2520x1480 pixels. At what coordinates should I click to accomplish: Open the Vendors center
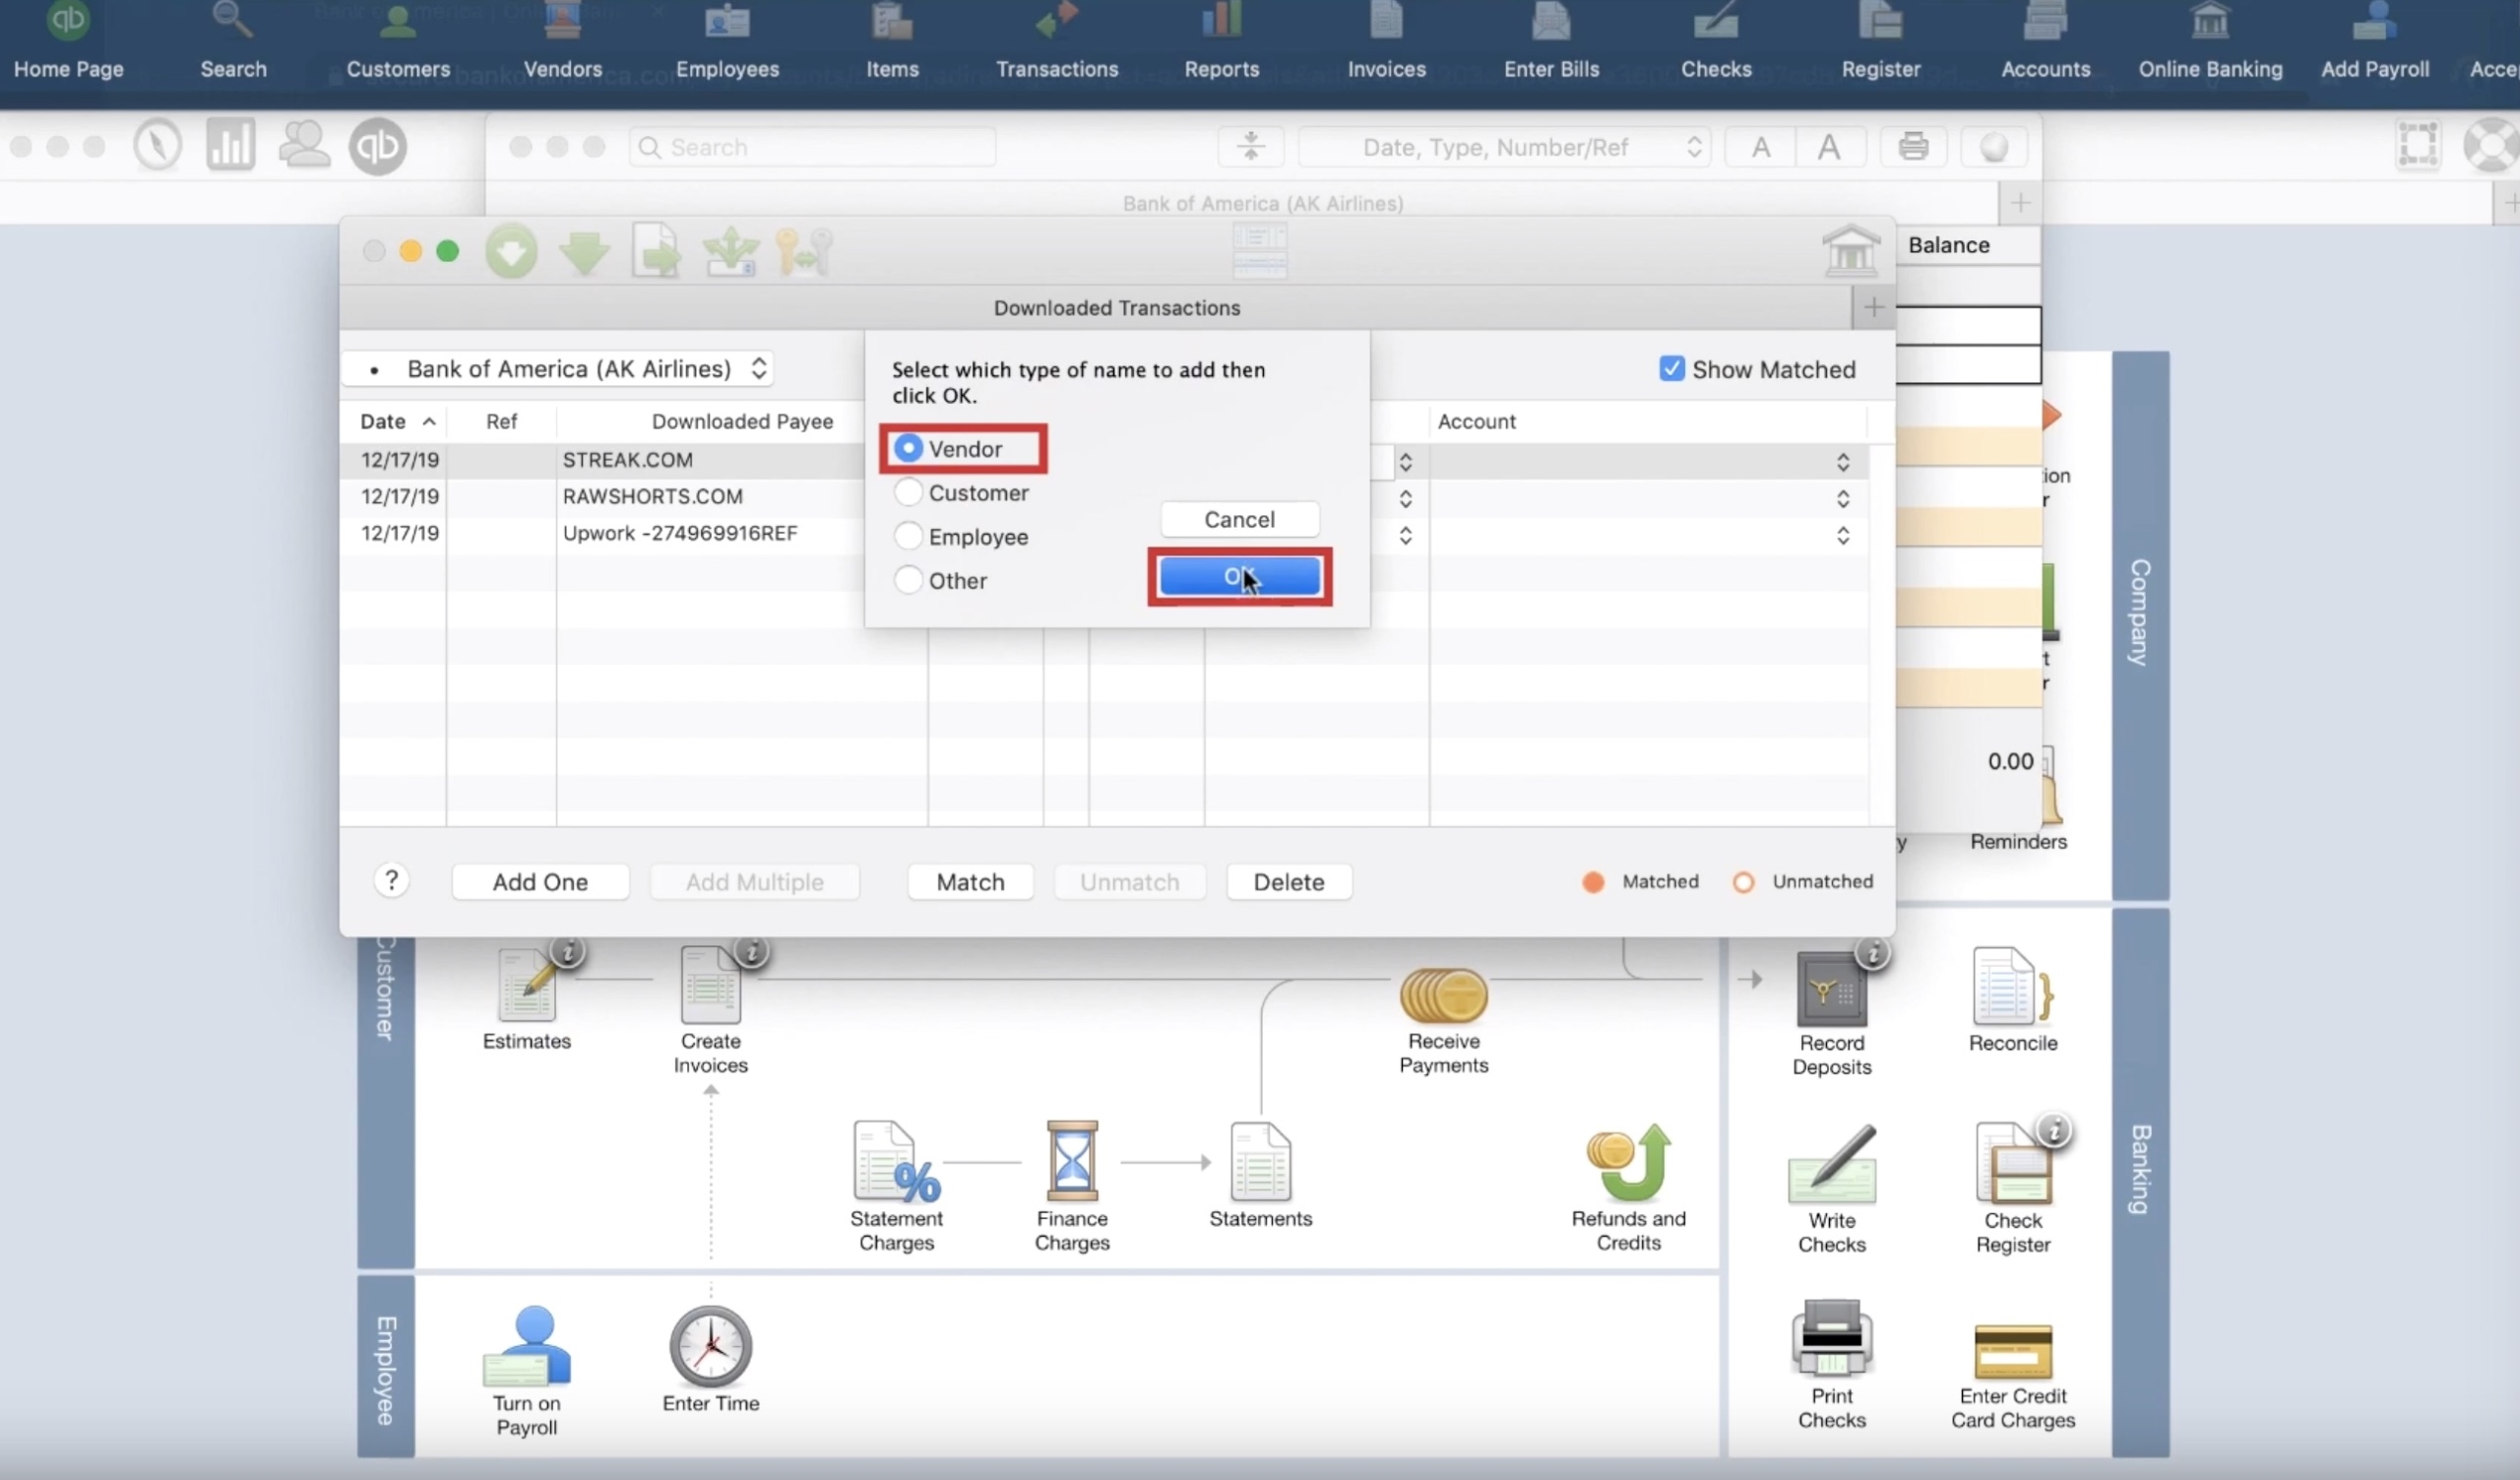(563, 42)
